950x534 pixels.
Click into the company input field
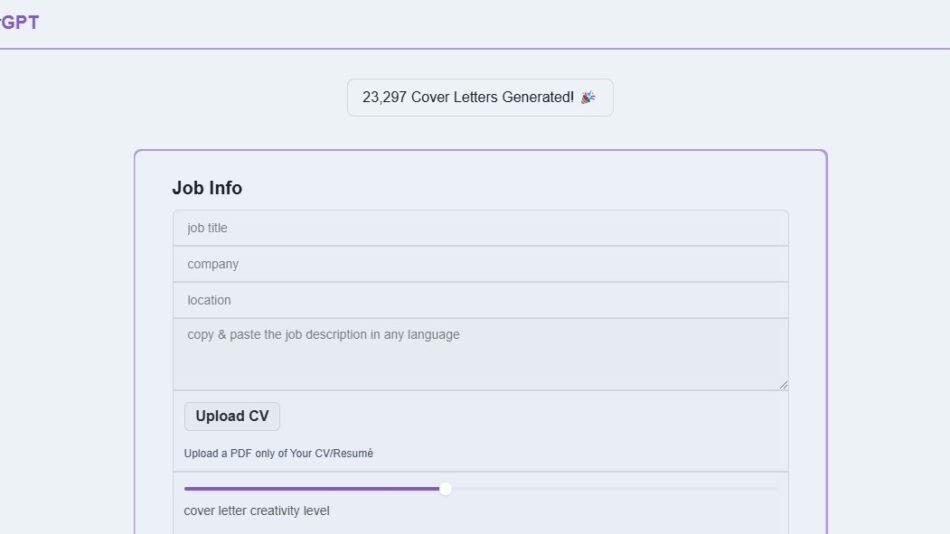click(x=480, y=264)
